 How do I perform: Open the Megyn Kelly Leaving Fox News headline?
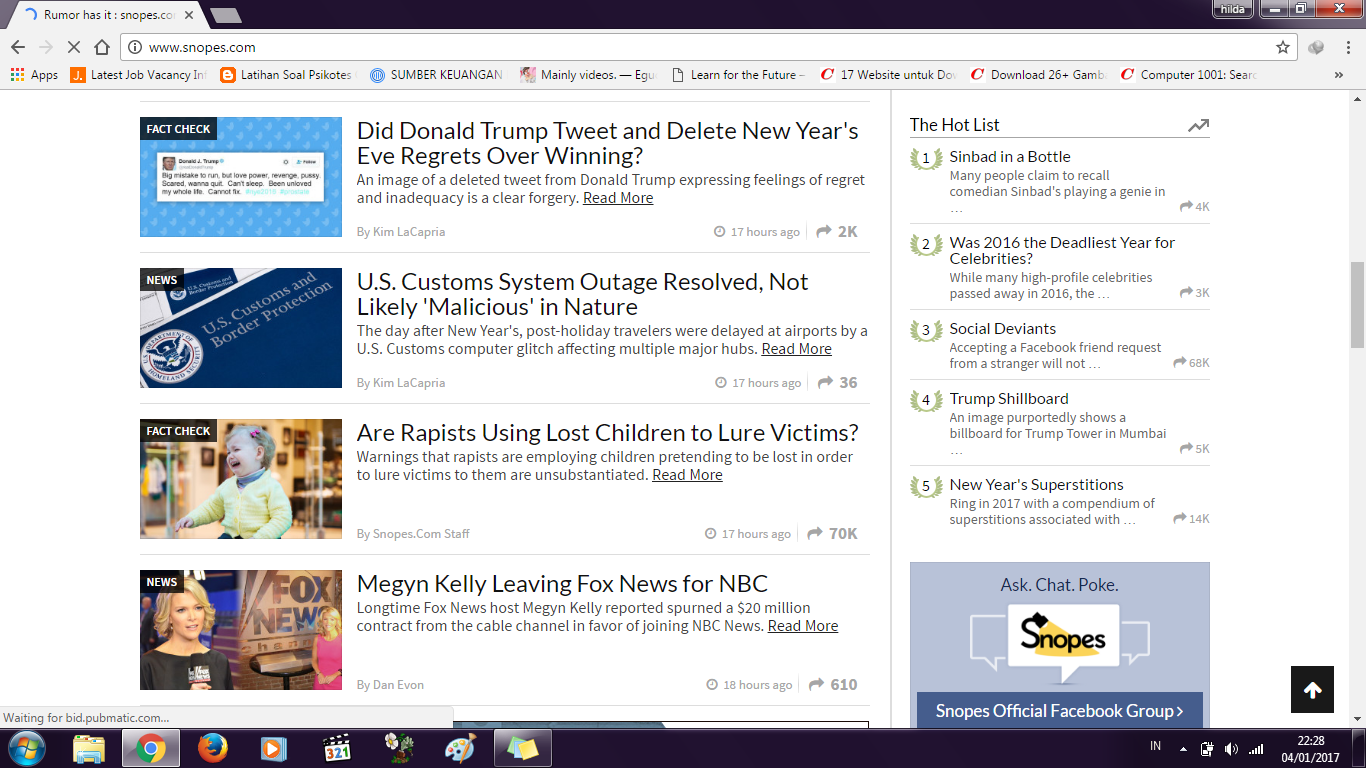coord(562,584)
